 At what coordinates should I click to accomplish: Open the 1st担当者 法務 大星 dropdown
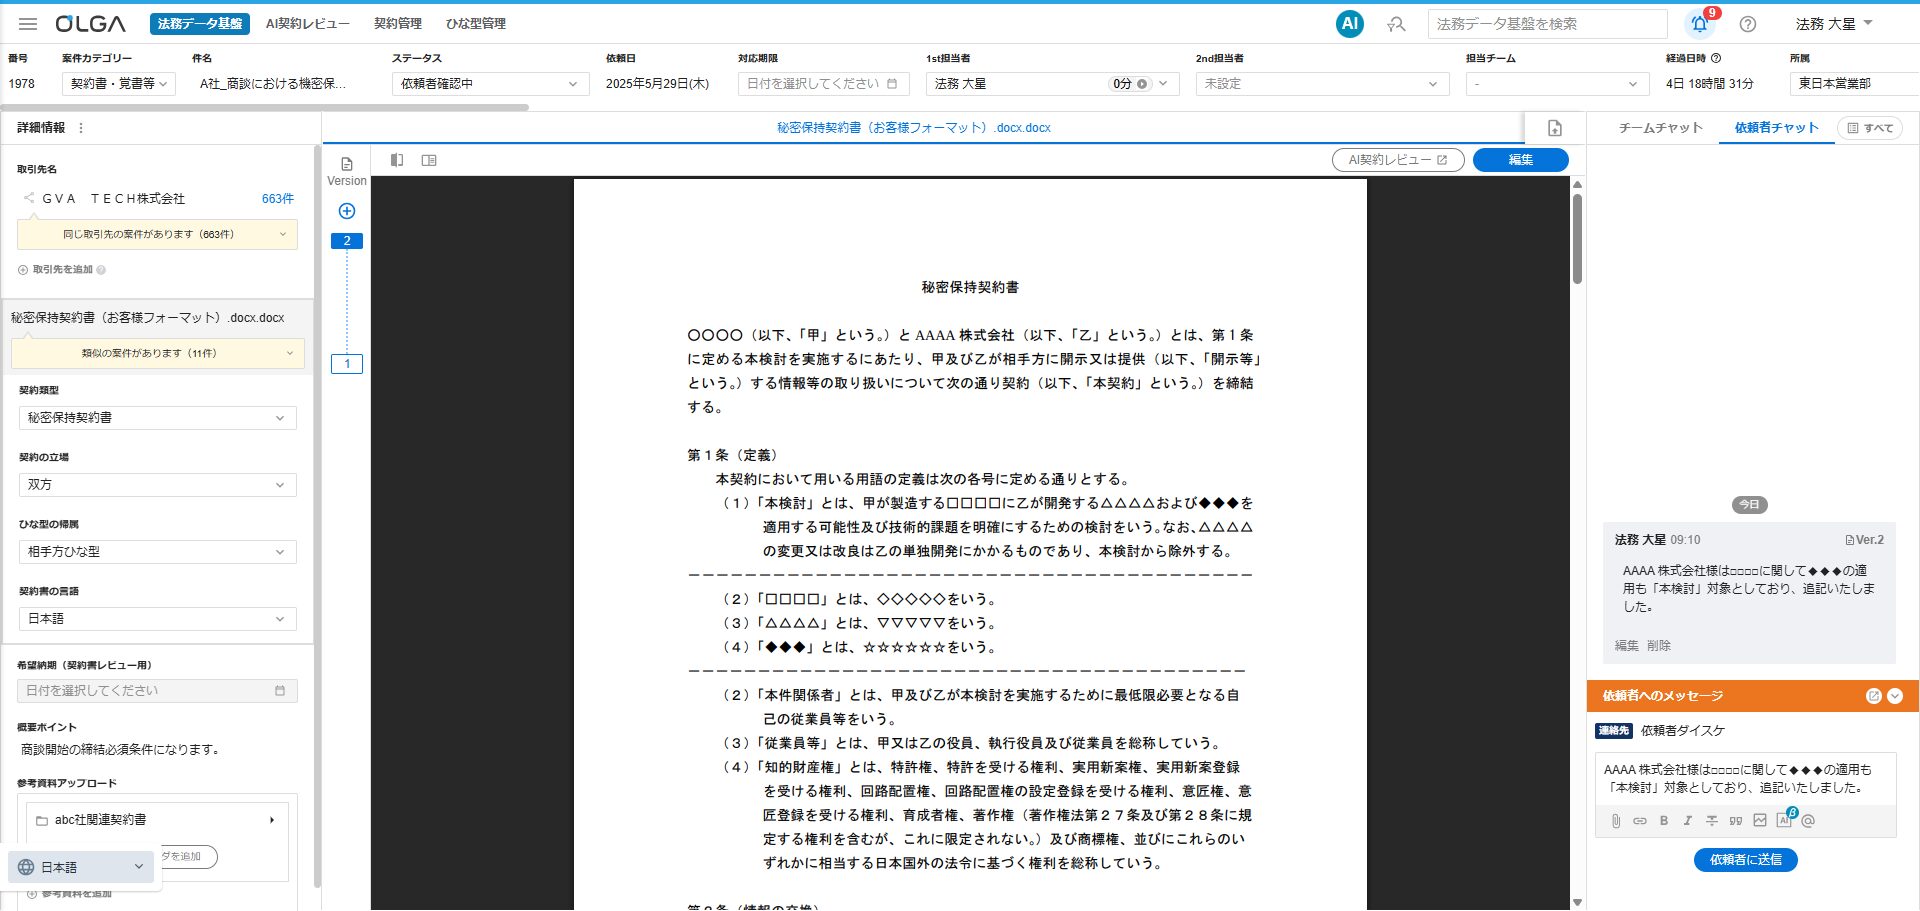[x=1053, y=84]
